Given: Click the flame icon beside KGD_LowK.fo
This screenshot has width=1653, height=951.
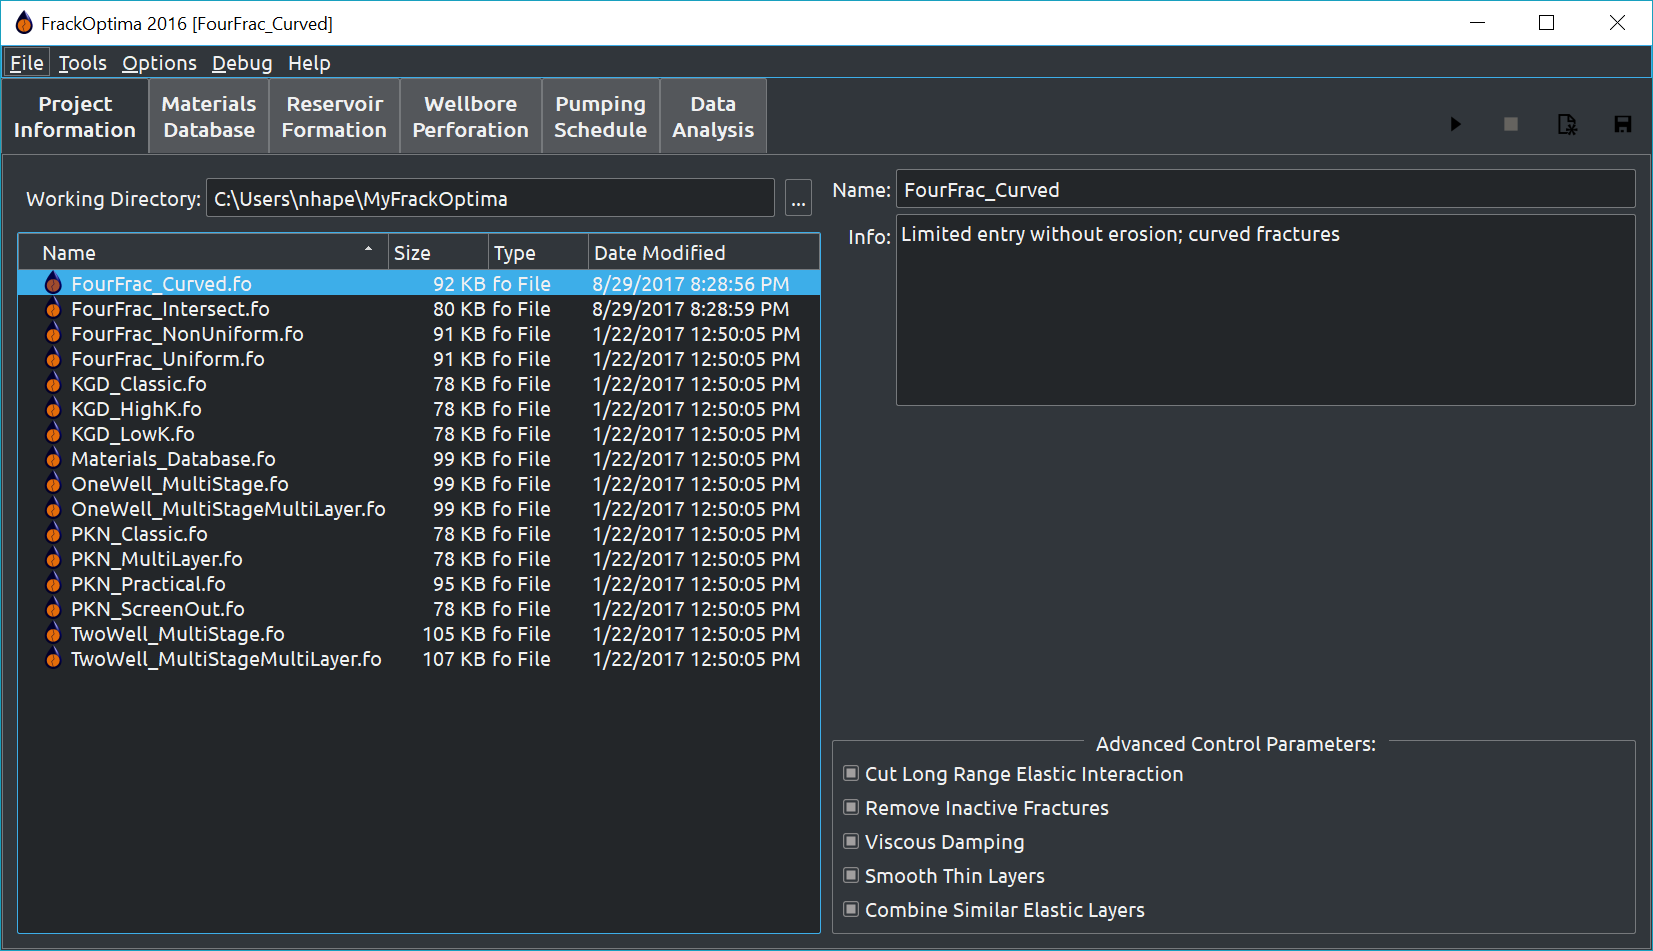Looking at the screenshot, I should click(53, 433).
